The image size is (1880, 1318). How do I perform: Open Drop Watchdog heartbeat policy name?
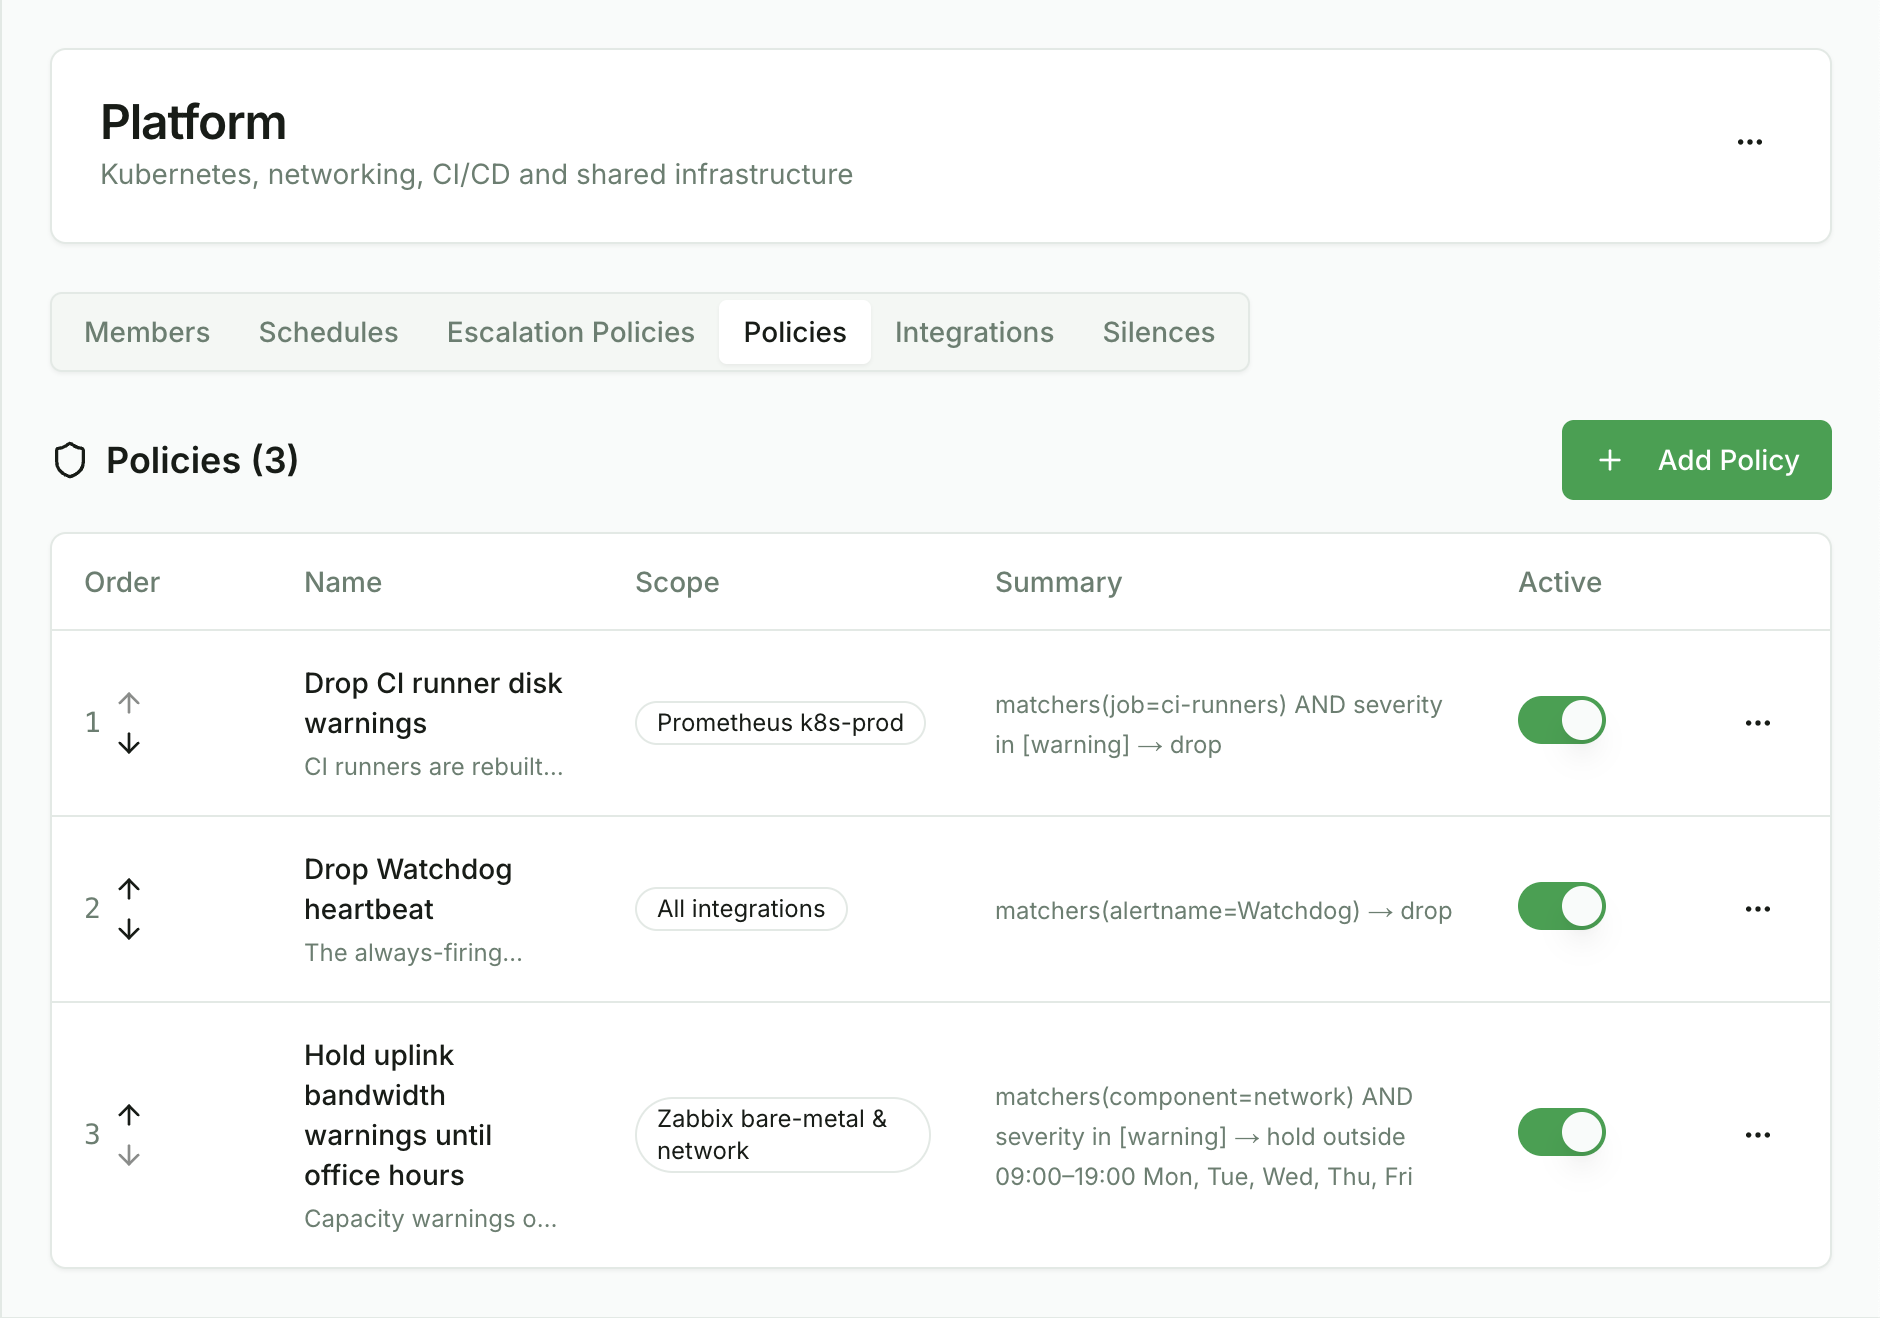(x=408, y=889)
